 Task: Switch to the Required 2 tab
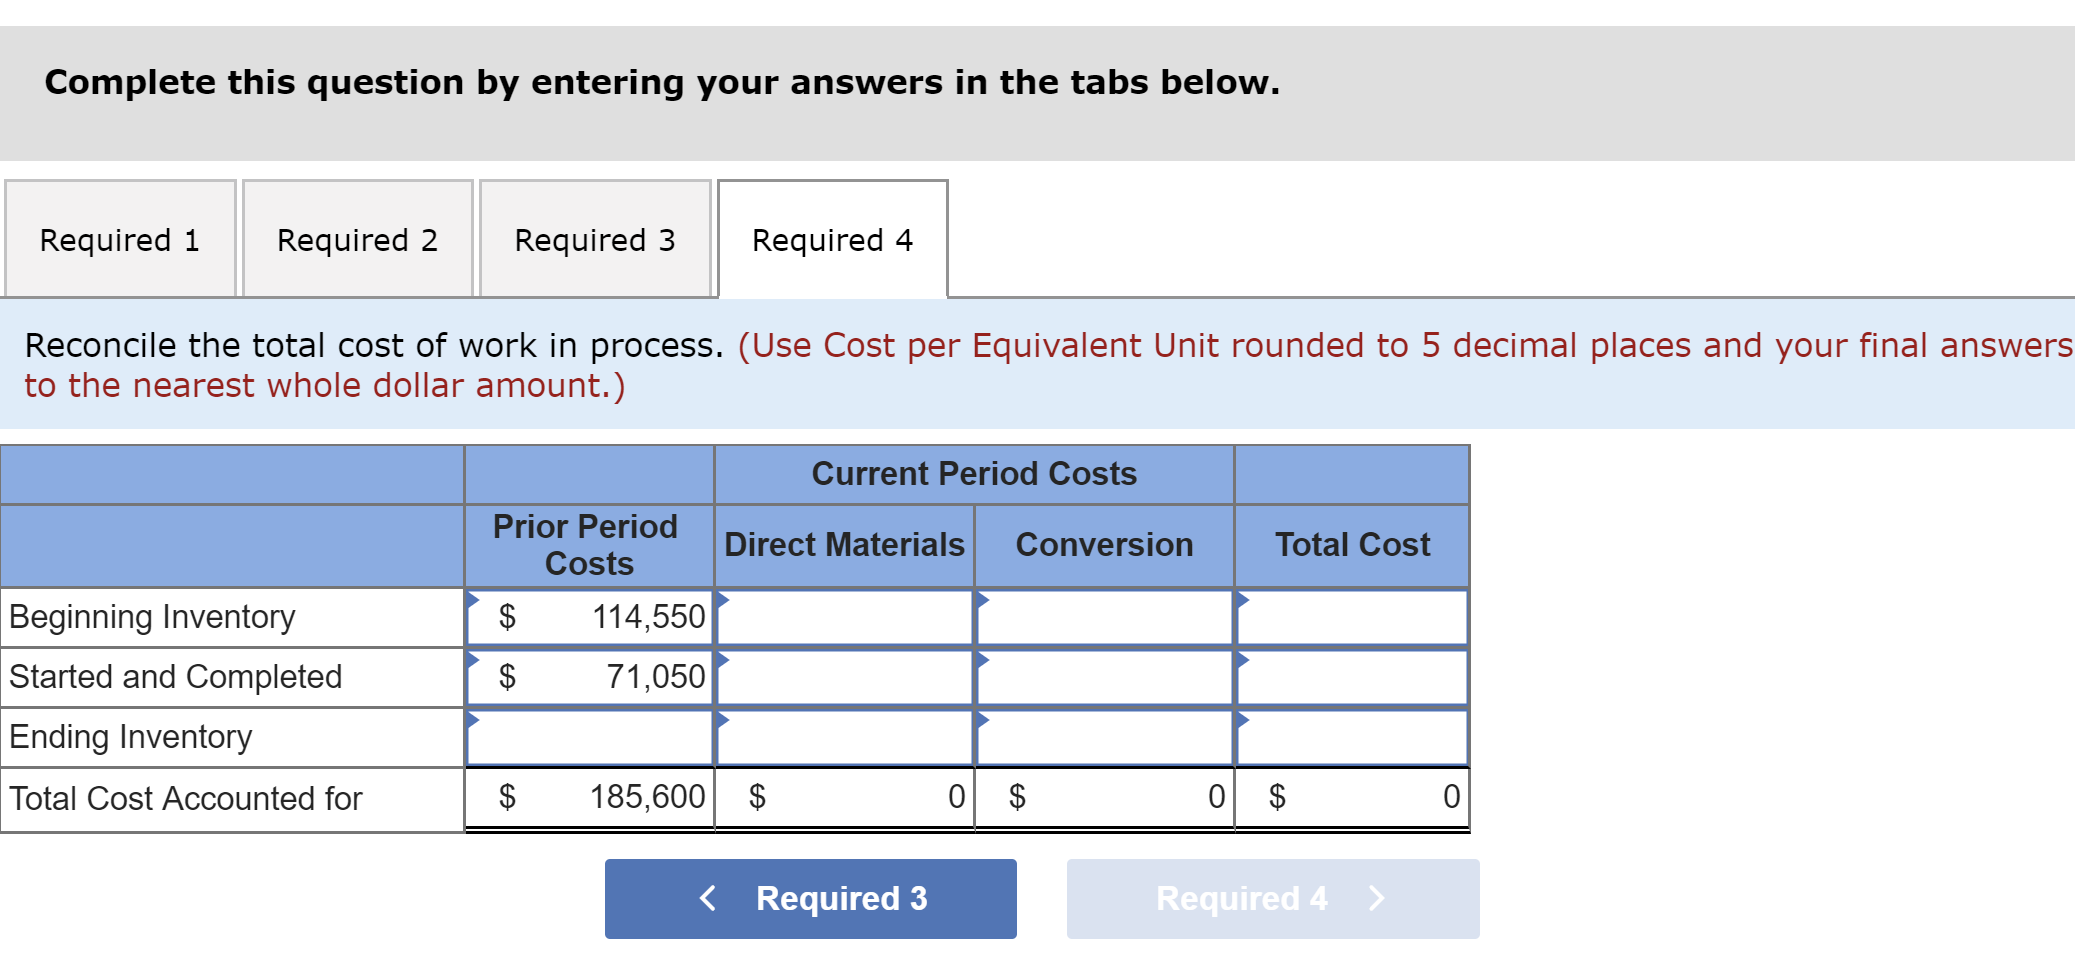[357, 239]
